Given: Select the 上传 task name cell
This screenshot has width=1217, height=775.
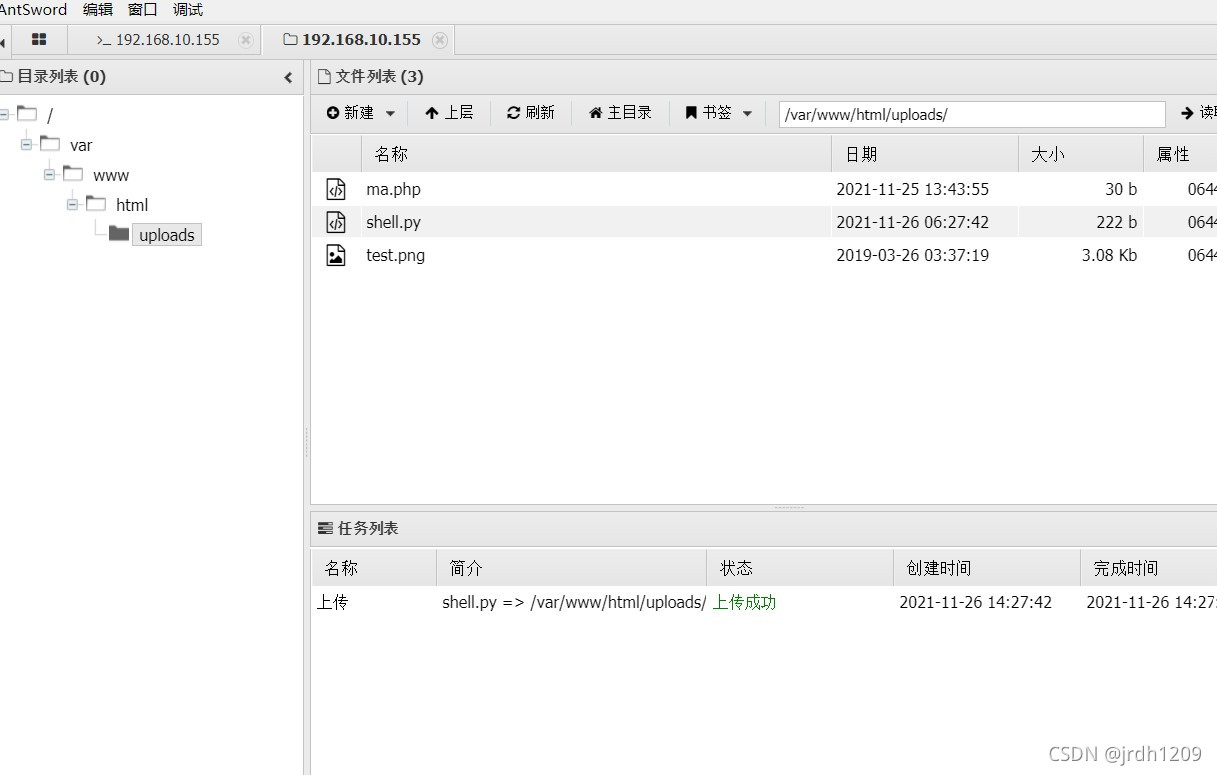Looking at the screenshot, I should (x=333, y=602).
